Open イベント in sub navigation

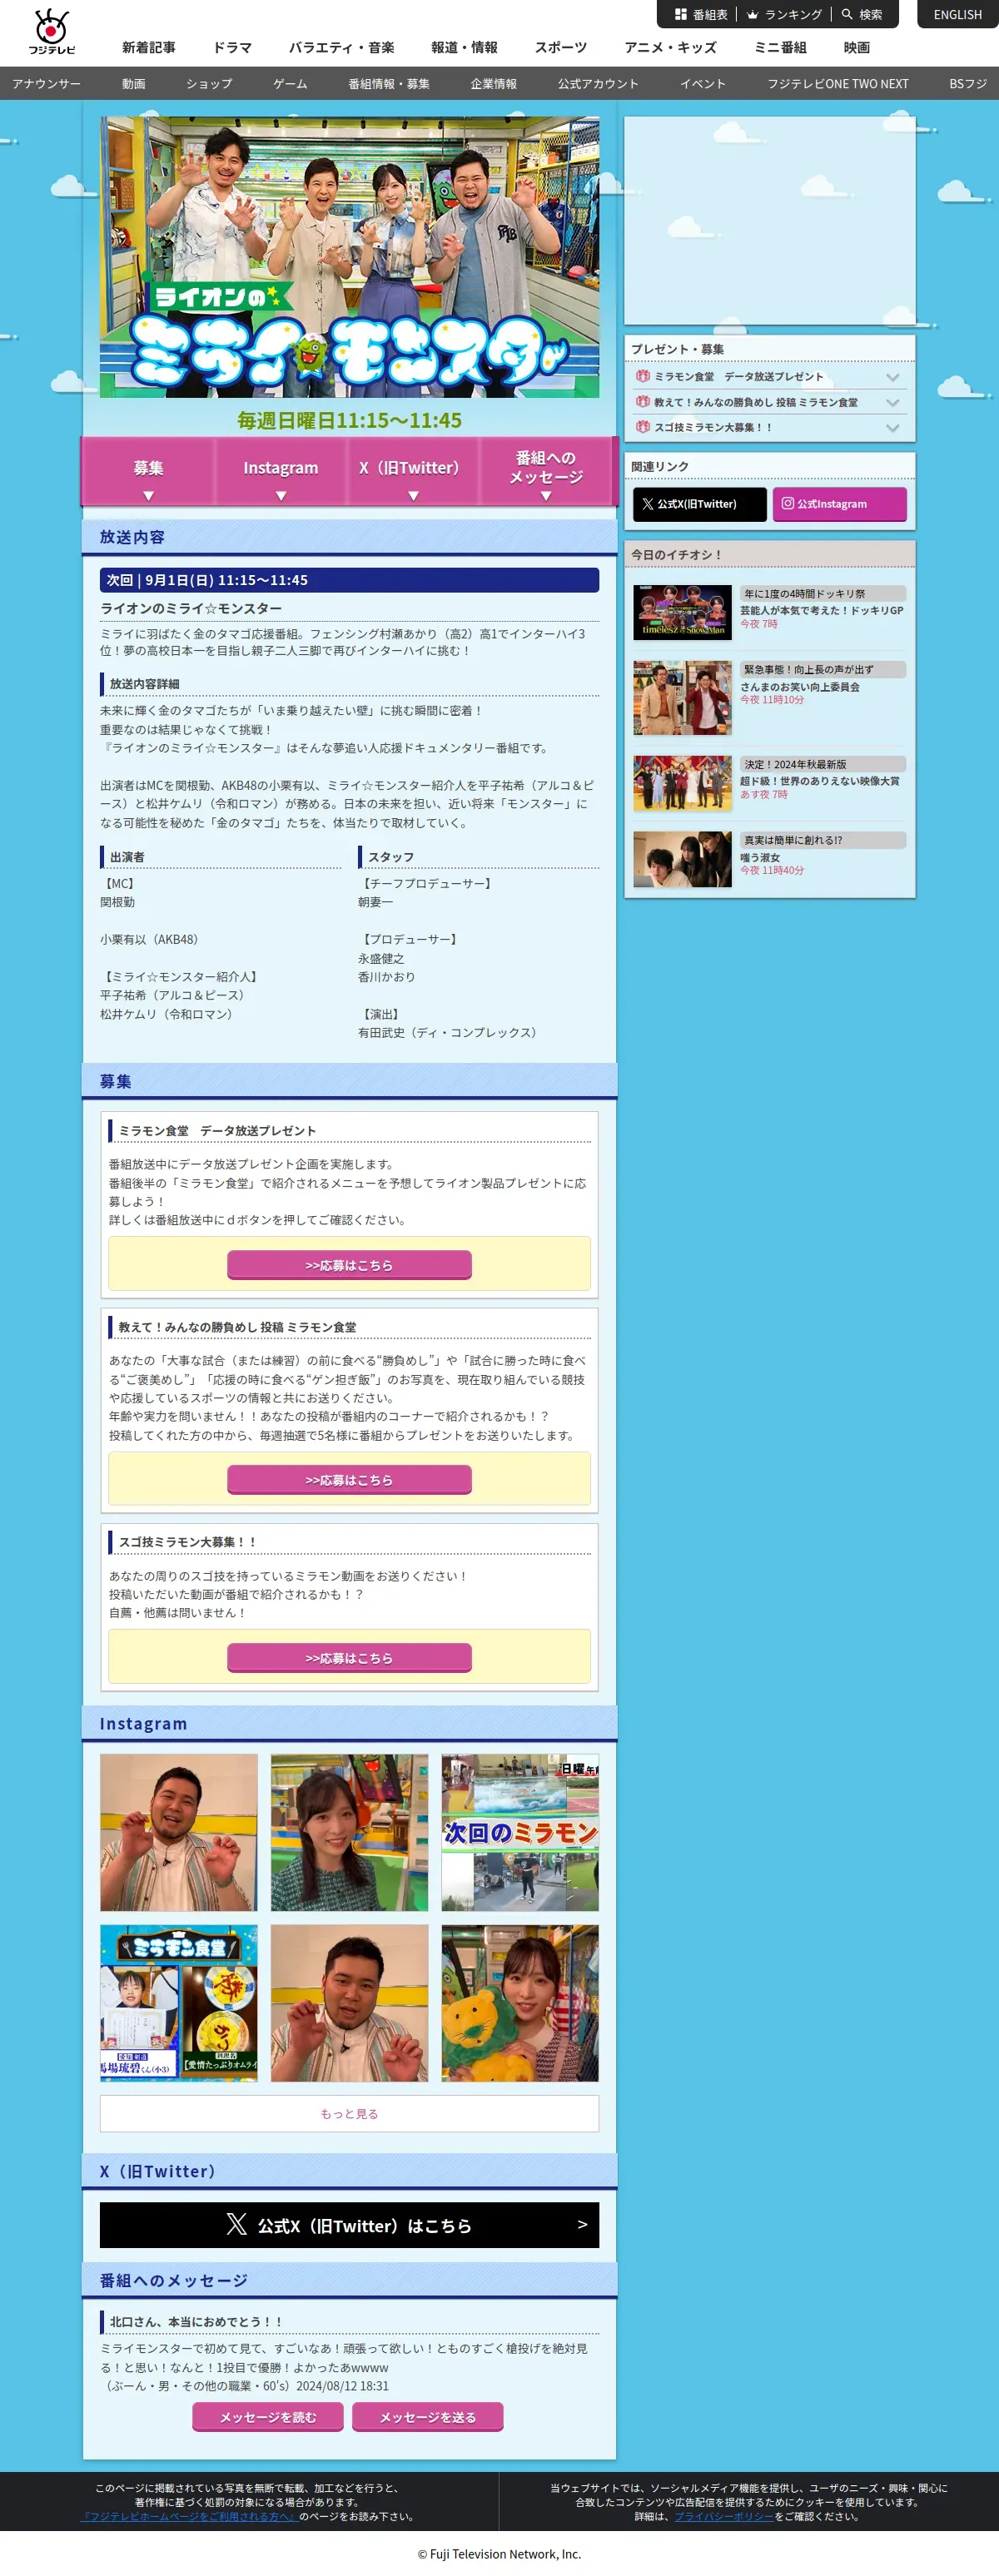pyautogui.click(x=703, y=84)
